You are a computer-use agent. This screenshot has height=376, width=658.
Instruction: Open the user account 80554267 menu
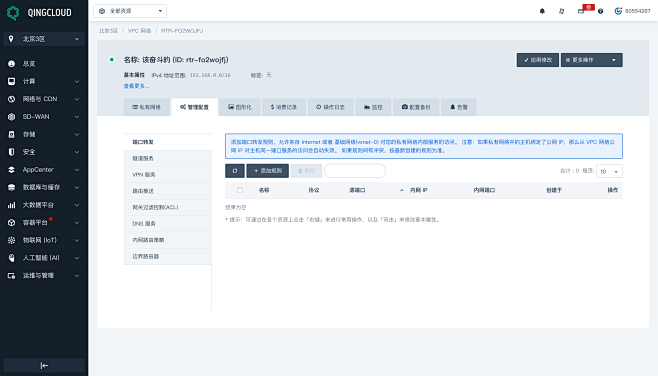coord(632,11)
